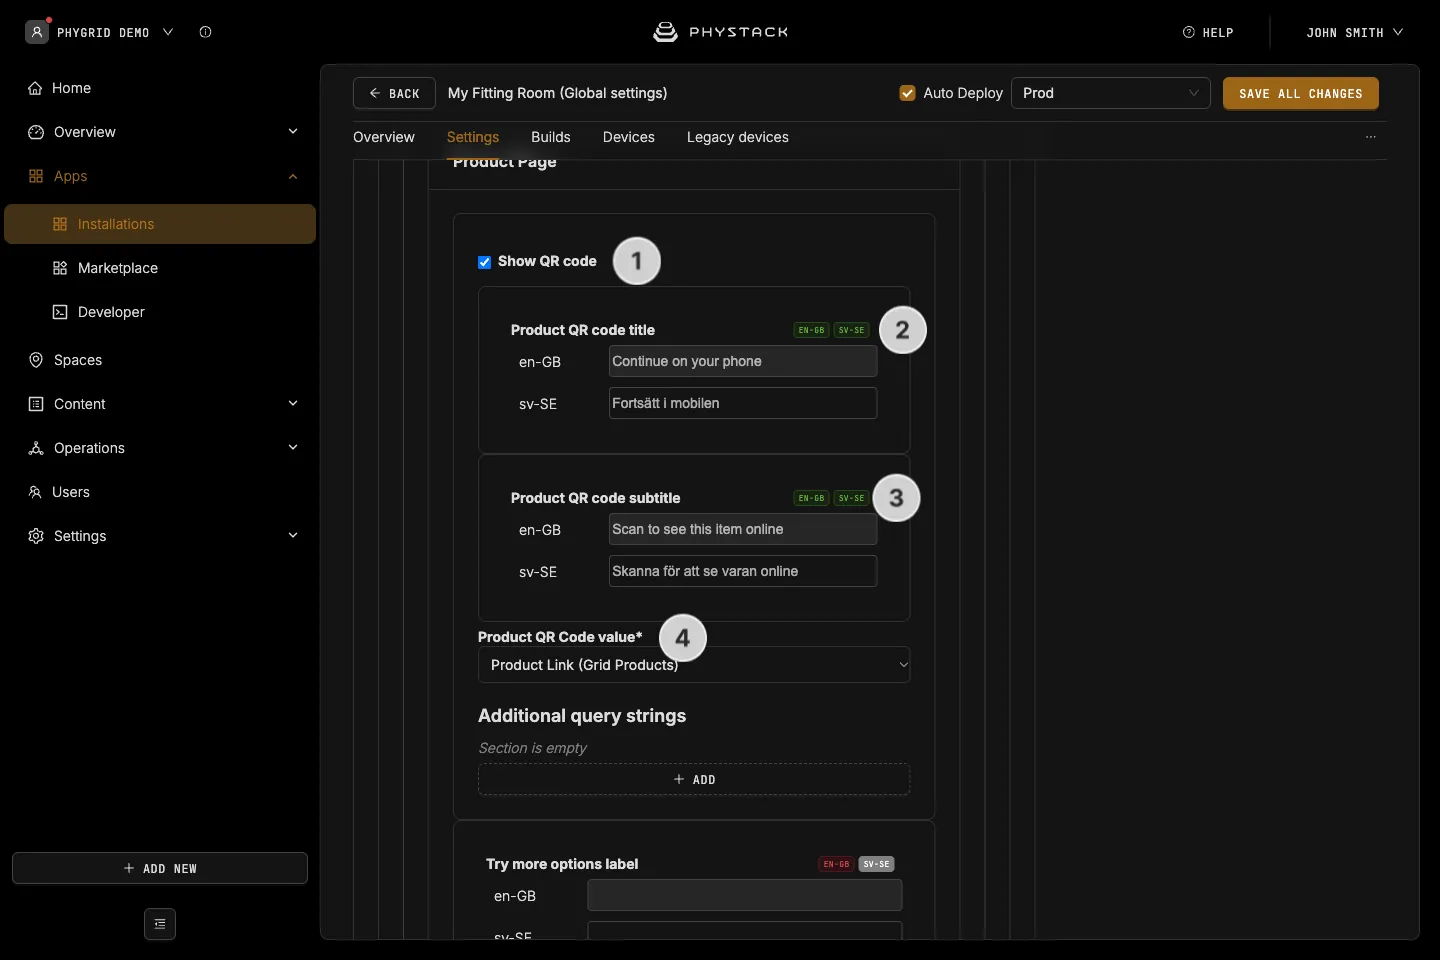This screenshot has height=960, width=1440.
Task: Click the Content list icon
Action: click(x=36, y=404)
